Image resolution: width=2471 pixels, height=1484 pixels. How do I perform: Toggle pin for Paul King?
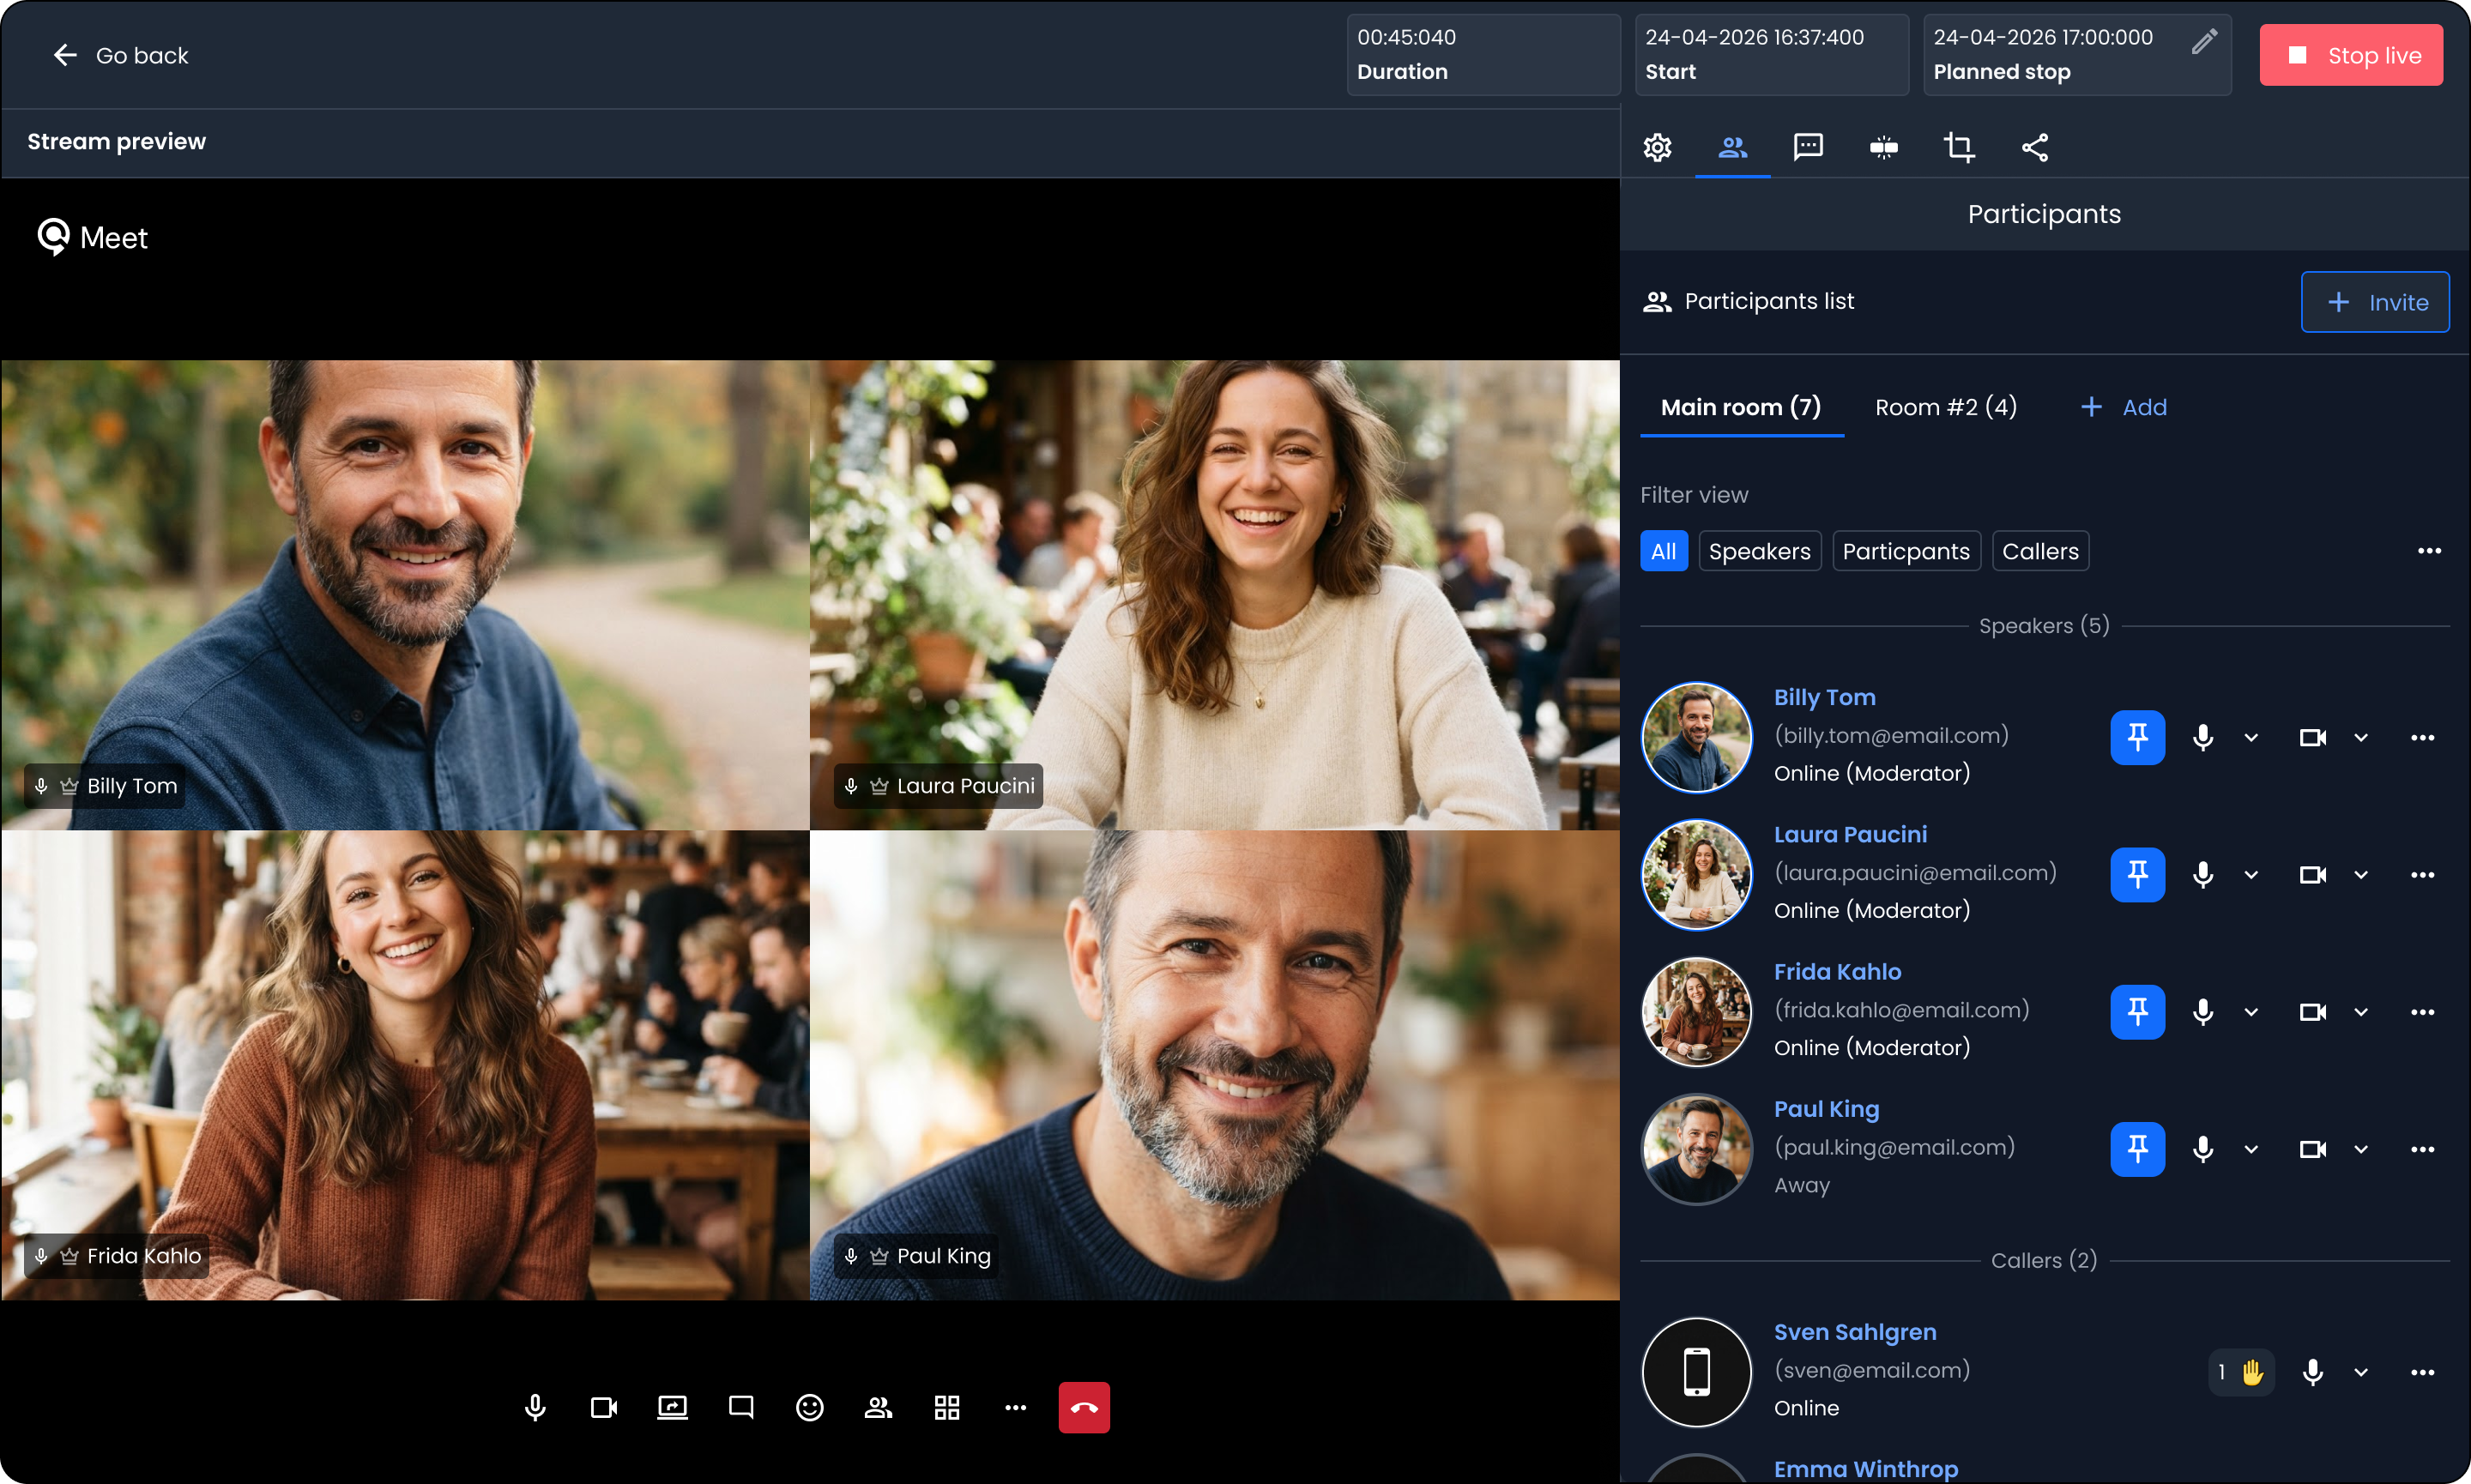tap(2138, 1149)
